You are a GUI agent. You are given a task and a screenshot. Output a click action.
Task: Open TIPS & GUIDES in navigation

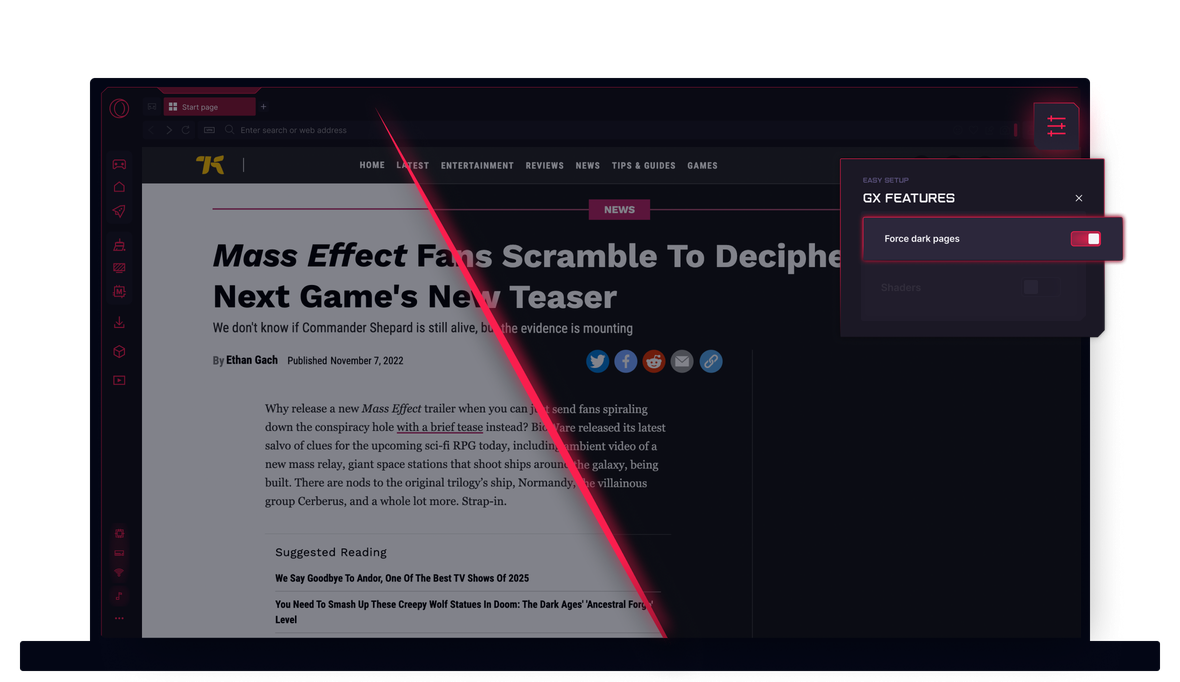(x=643, y=166)
